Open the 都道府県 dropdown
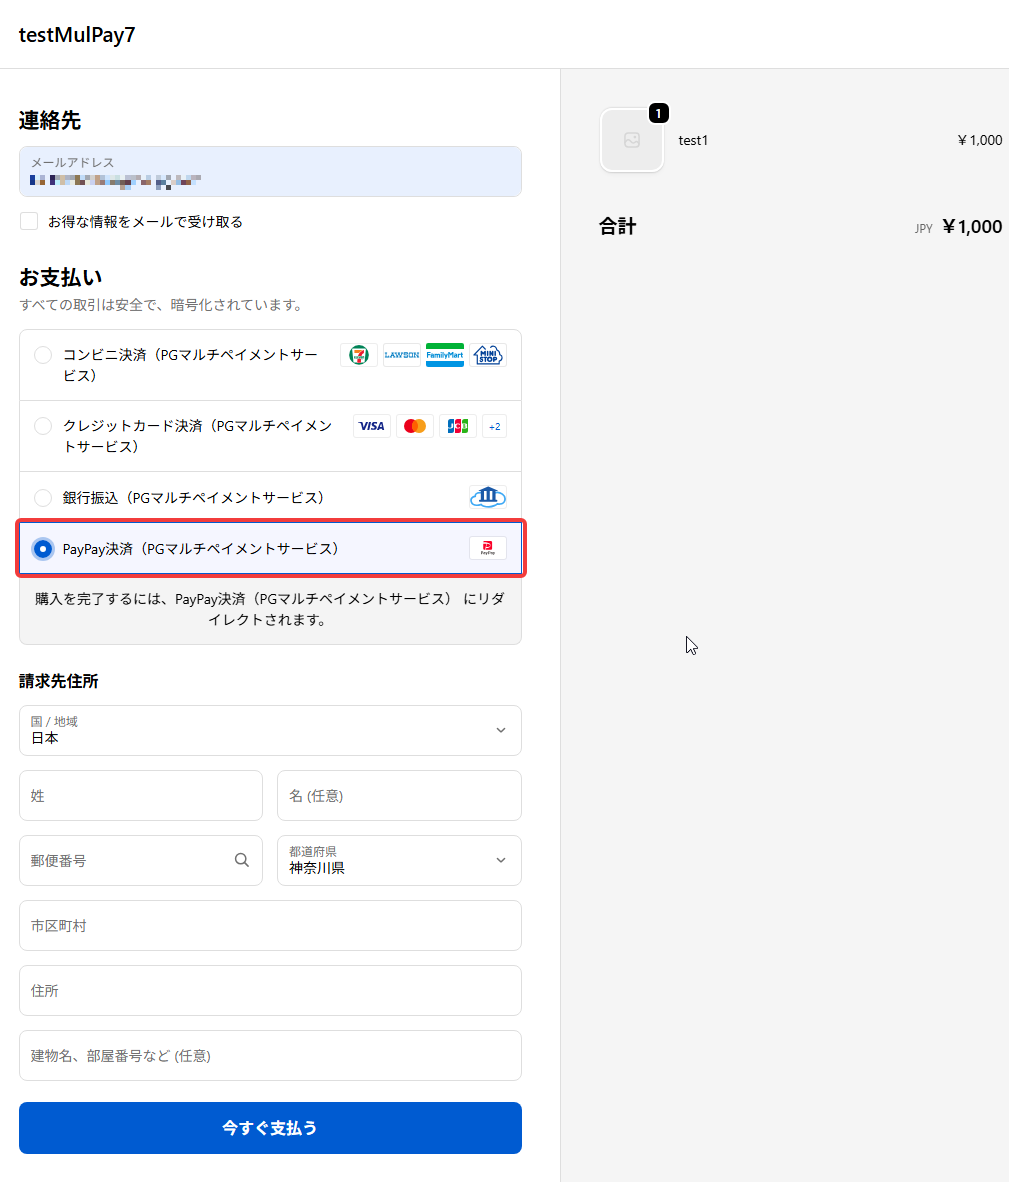Viewport: 1009px width, 1182px height. (x=399, y=860)
